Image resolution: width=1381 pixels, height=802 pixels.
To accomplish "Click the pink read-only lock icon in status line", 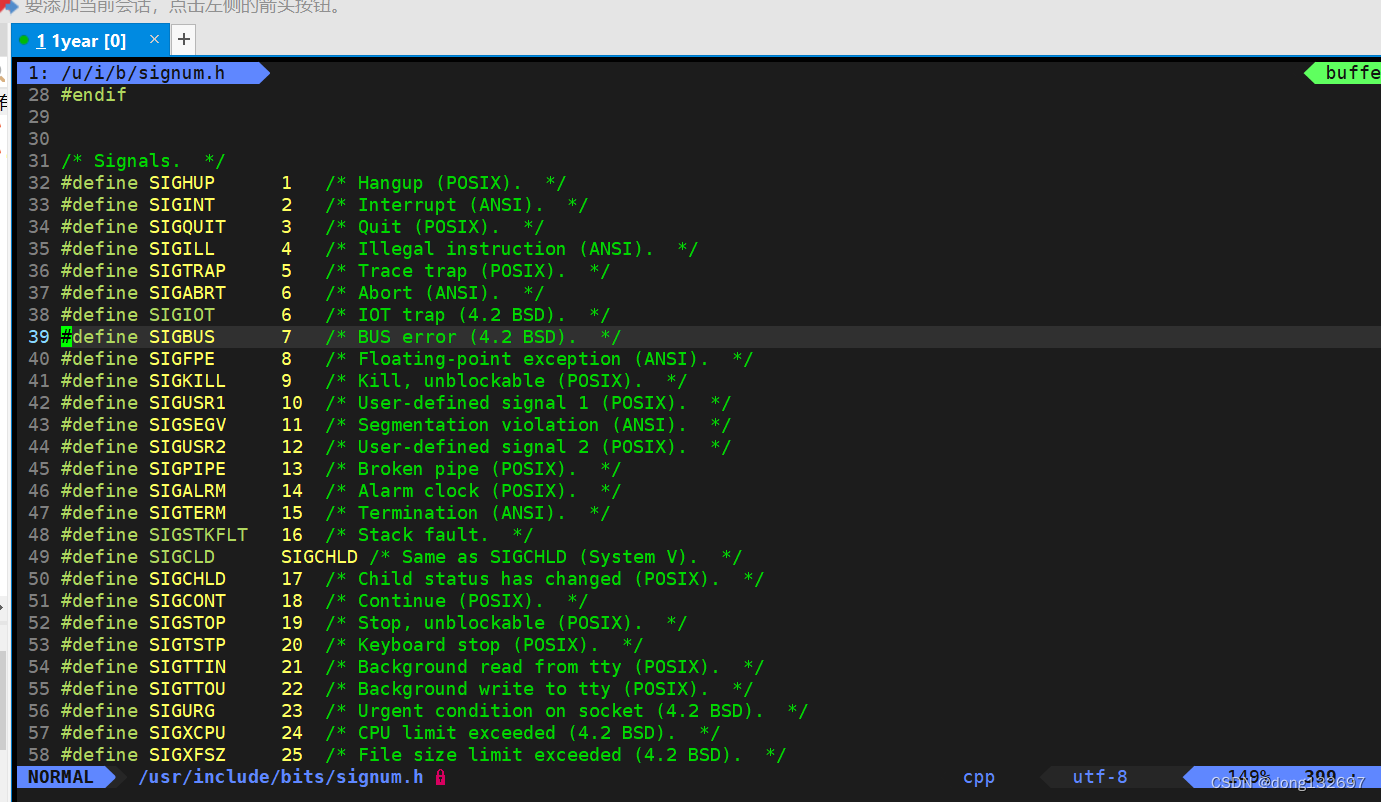I will [440, 777].
